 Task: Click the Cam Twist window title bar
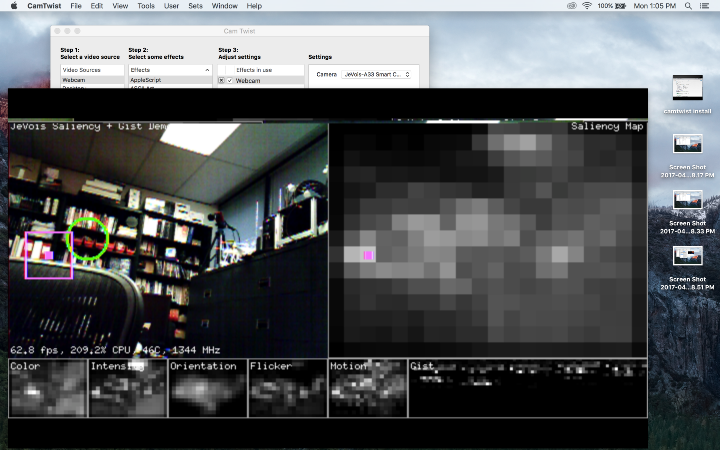pos(240,31)
